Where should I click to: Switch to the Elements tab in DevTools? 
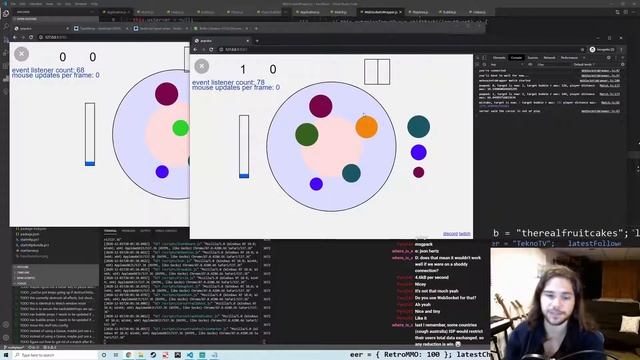[499, 58]
